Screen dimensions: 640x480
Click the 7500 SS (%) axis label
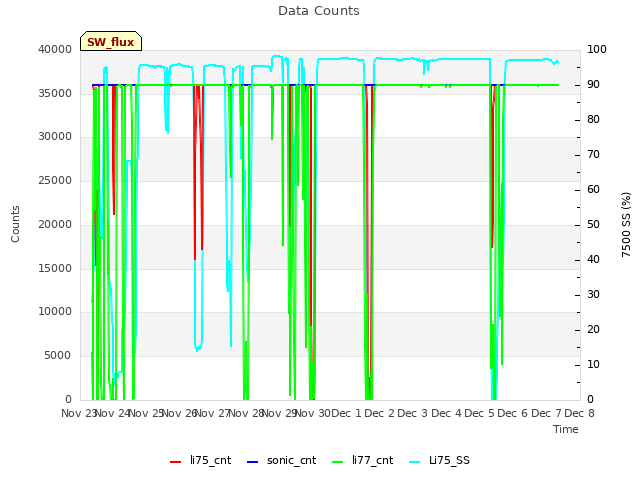(x=626, y=224)
